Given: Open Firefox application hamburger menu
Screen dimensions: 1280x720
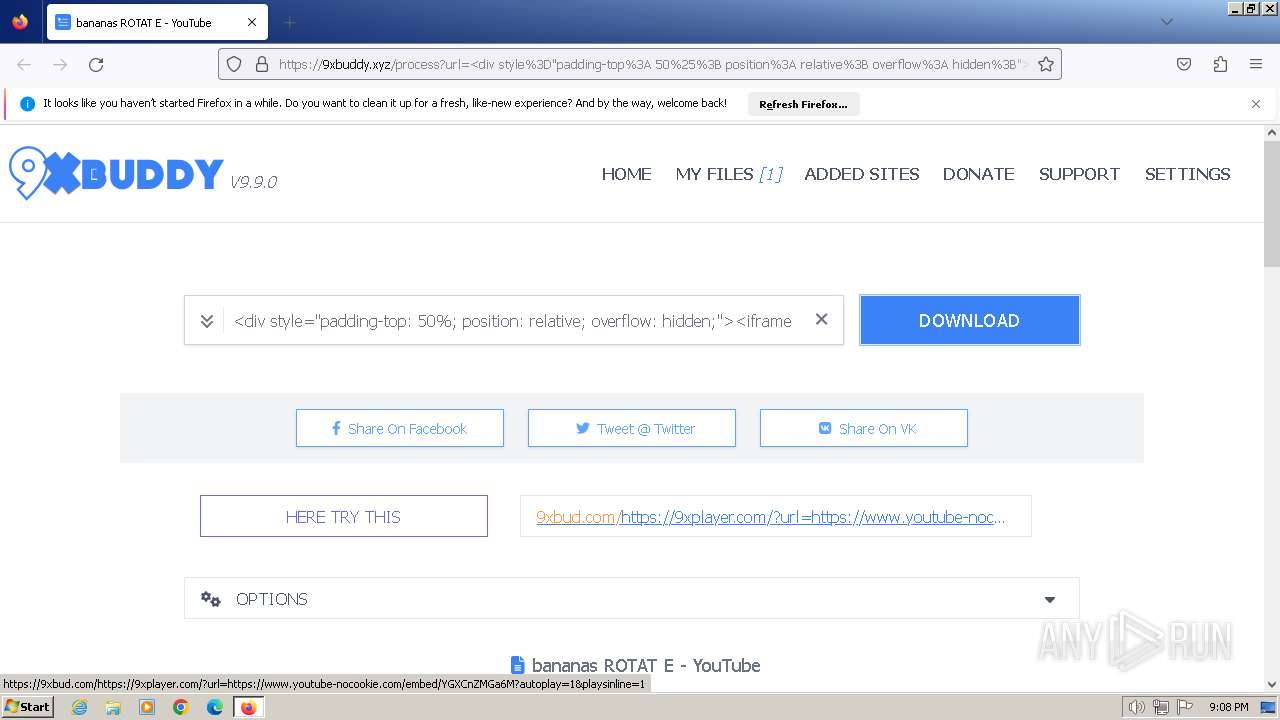Looking at the screenshot, I should 1256,64.
